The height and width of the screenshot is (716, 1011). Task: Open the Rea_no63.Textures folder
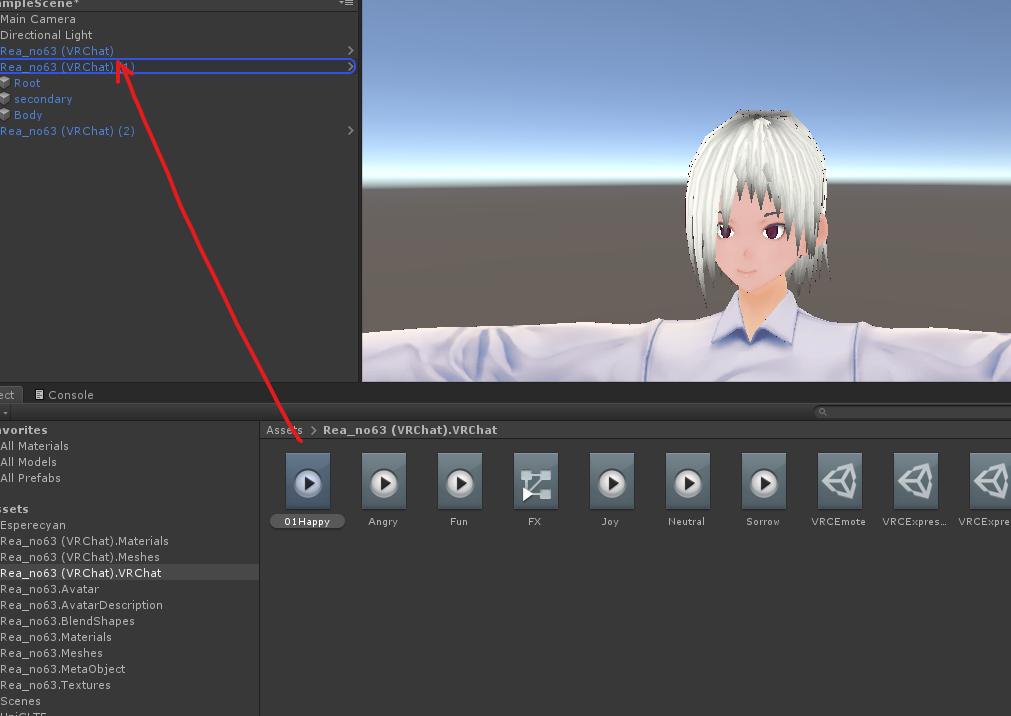pos(55,686)
